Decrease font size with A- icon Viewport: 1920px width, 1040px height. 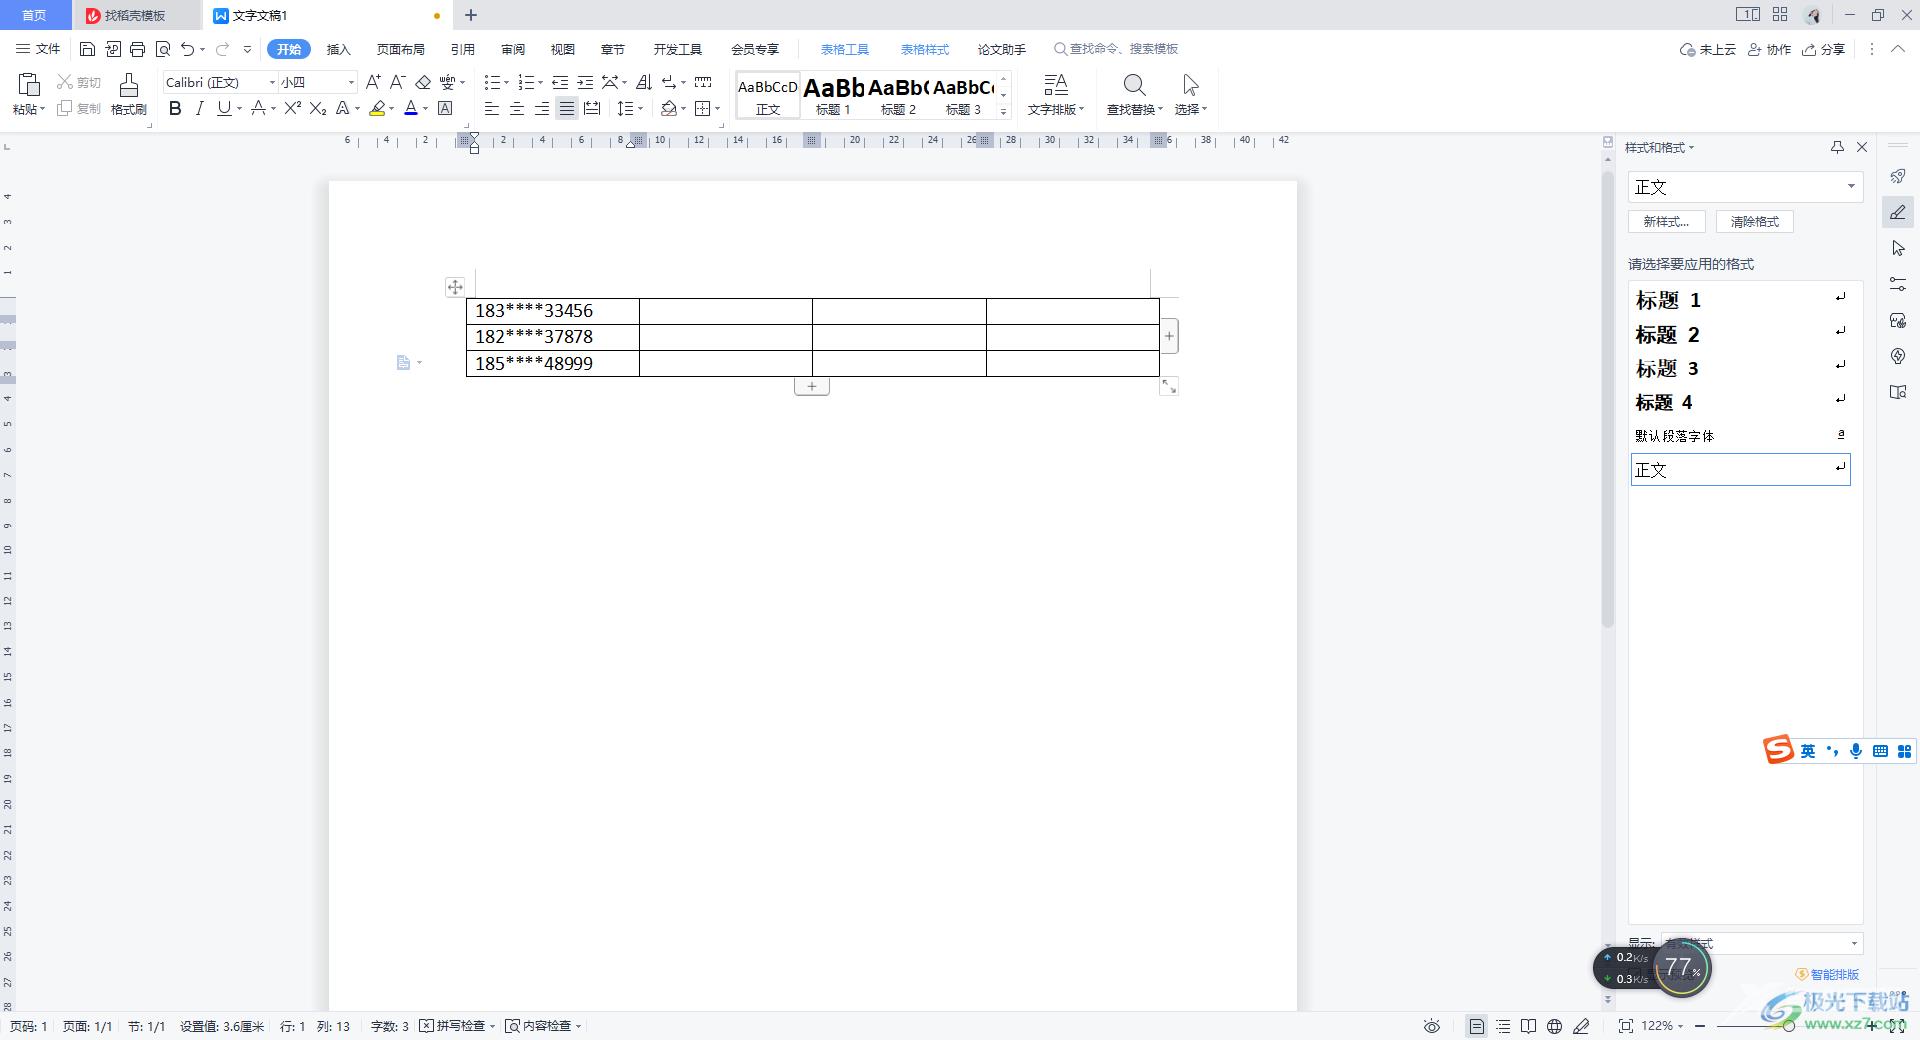(x=397, y=82)
